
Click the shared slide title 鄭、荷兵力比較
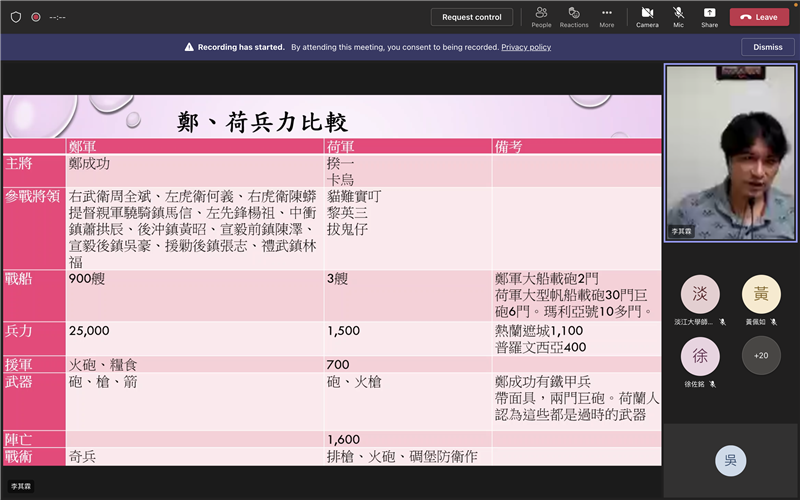[262, 122]
